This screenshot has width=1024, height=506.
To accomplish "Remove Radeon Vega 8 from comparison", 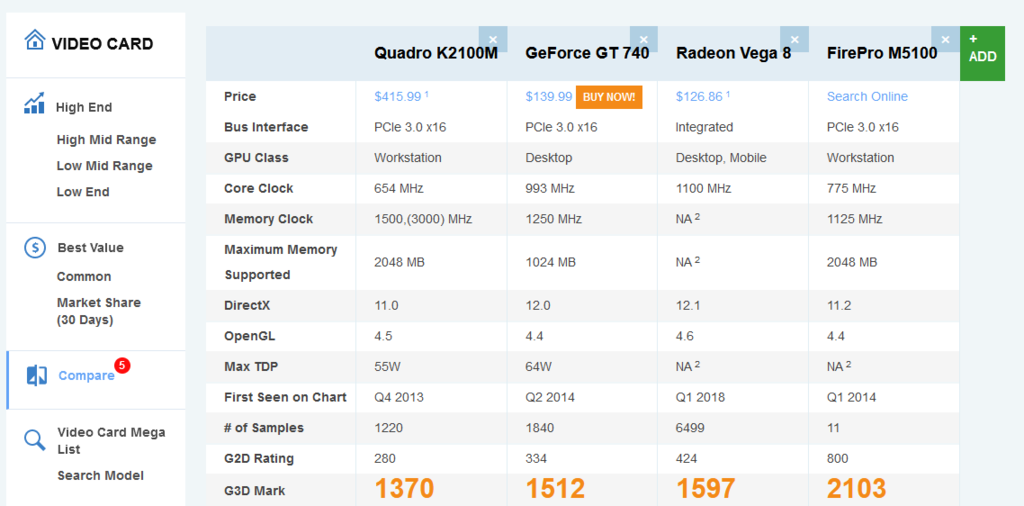I will (795, 39).
